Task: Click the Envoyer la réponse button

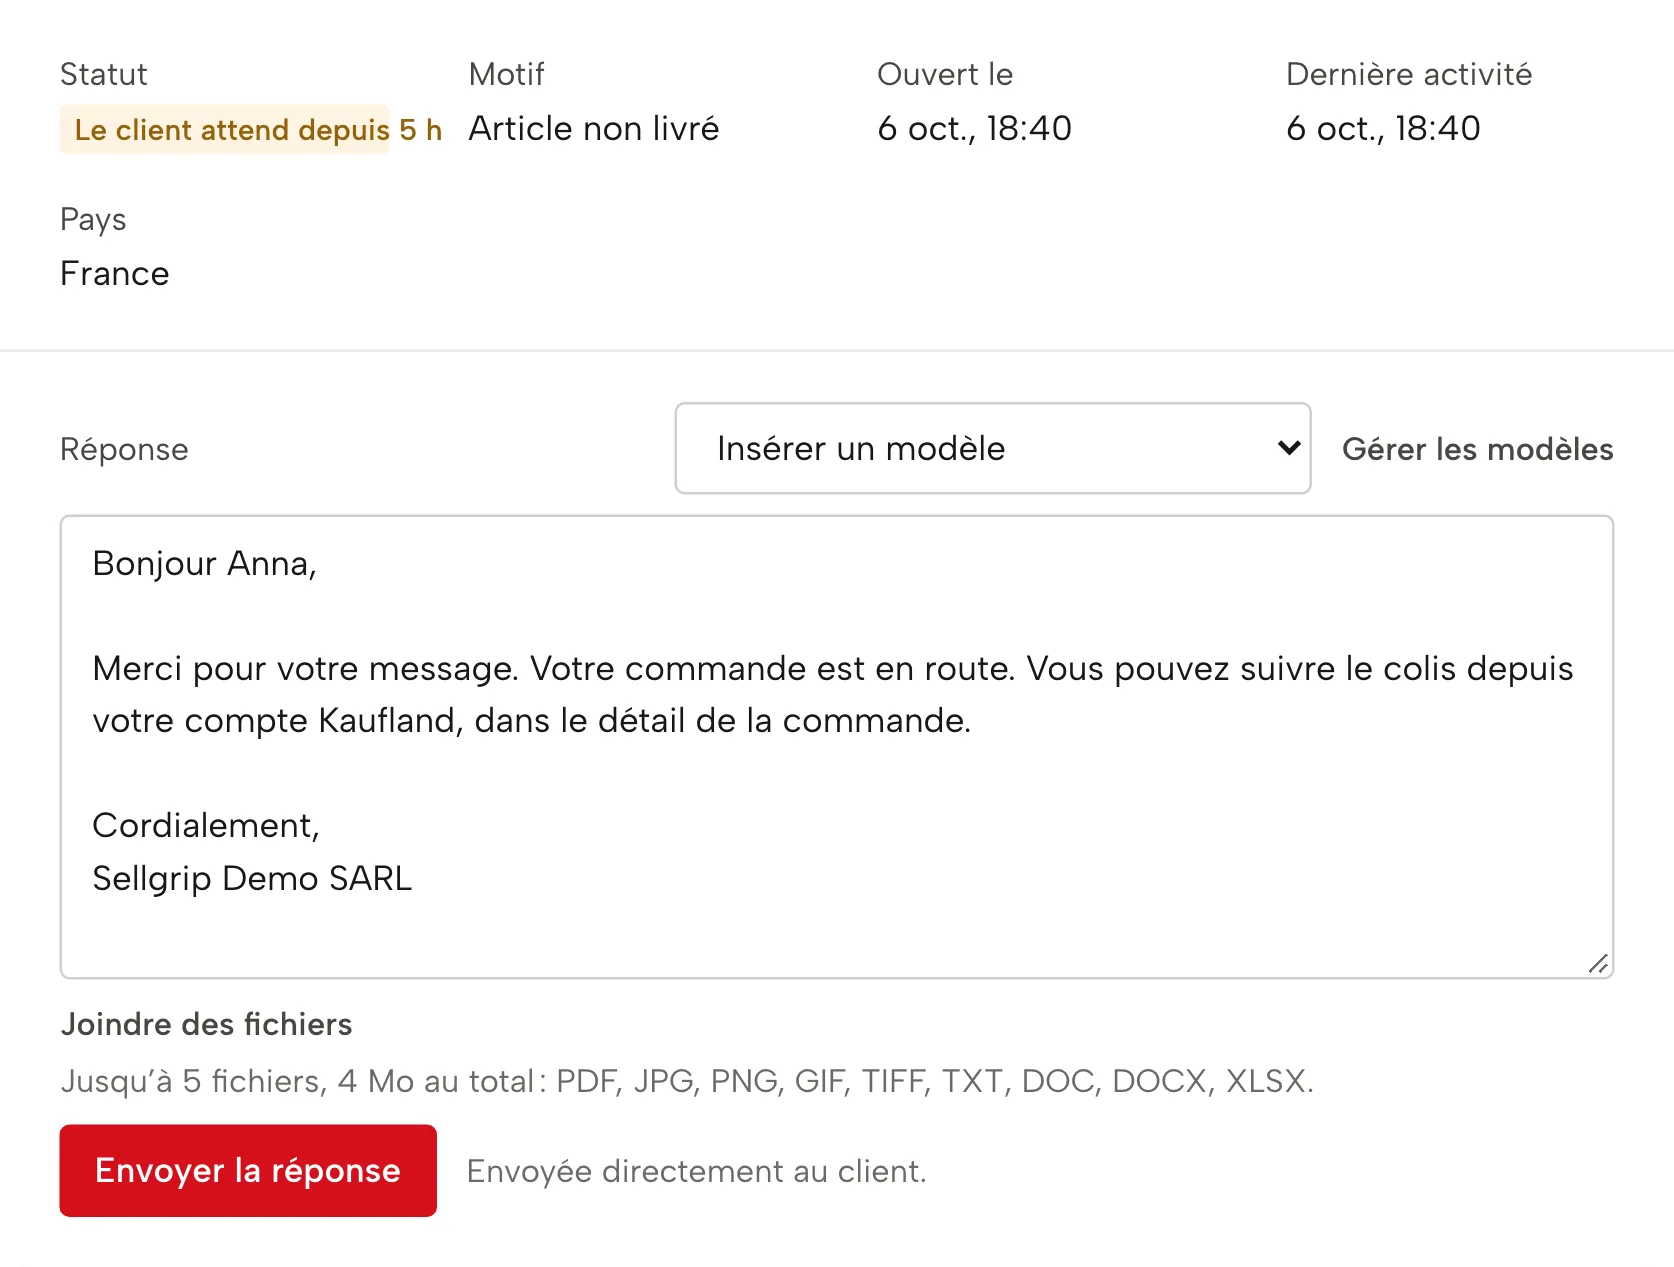Action: (248, 1170)
